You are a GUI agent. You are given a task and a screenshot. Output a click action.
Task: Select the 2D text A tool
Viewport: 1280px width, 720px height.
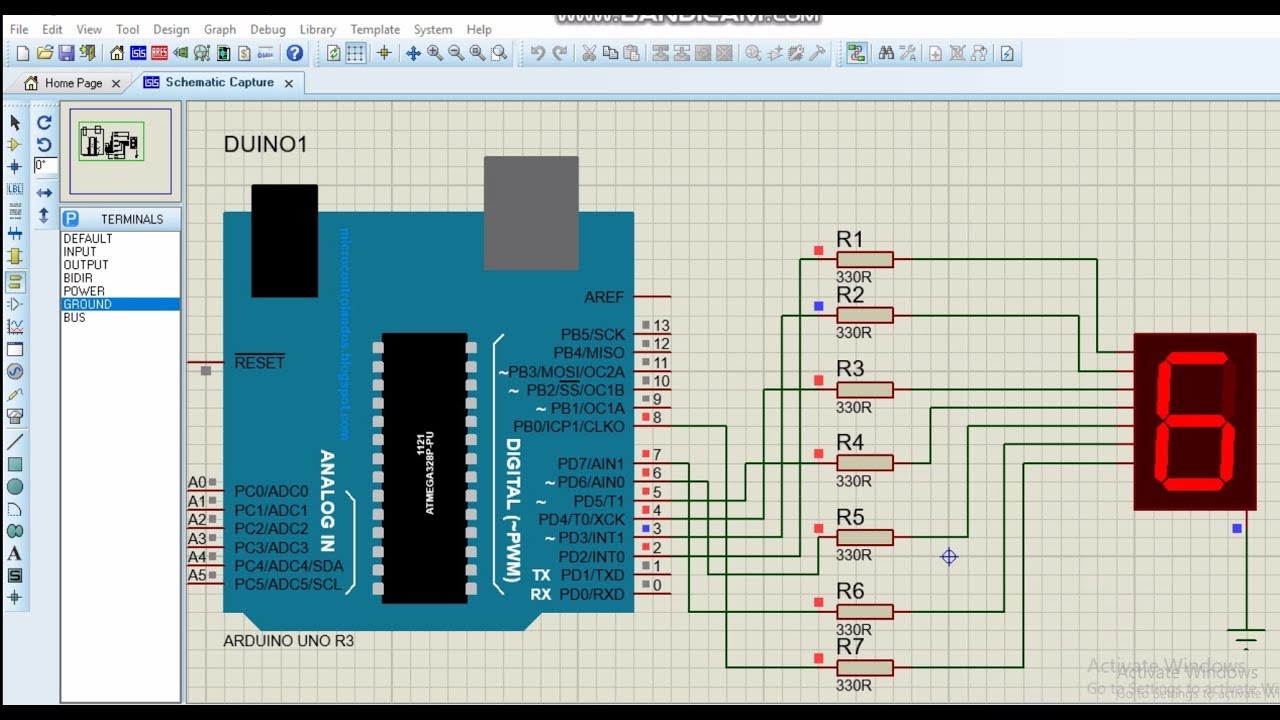coord(15,553)
